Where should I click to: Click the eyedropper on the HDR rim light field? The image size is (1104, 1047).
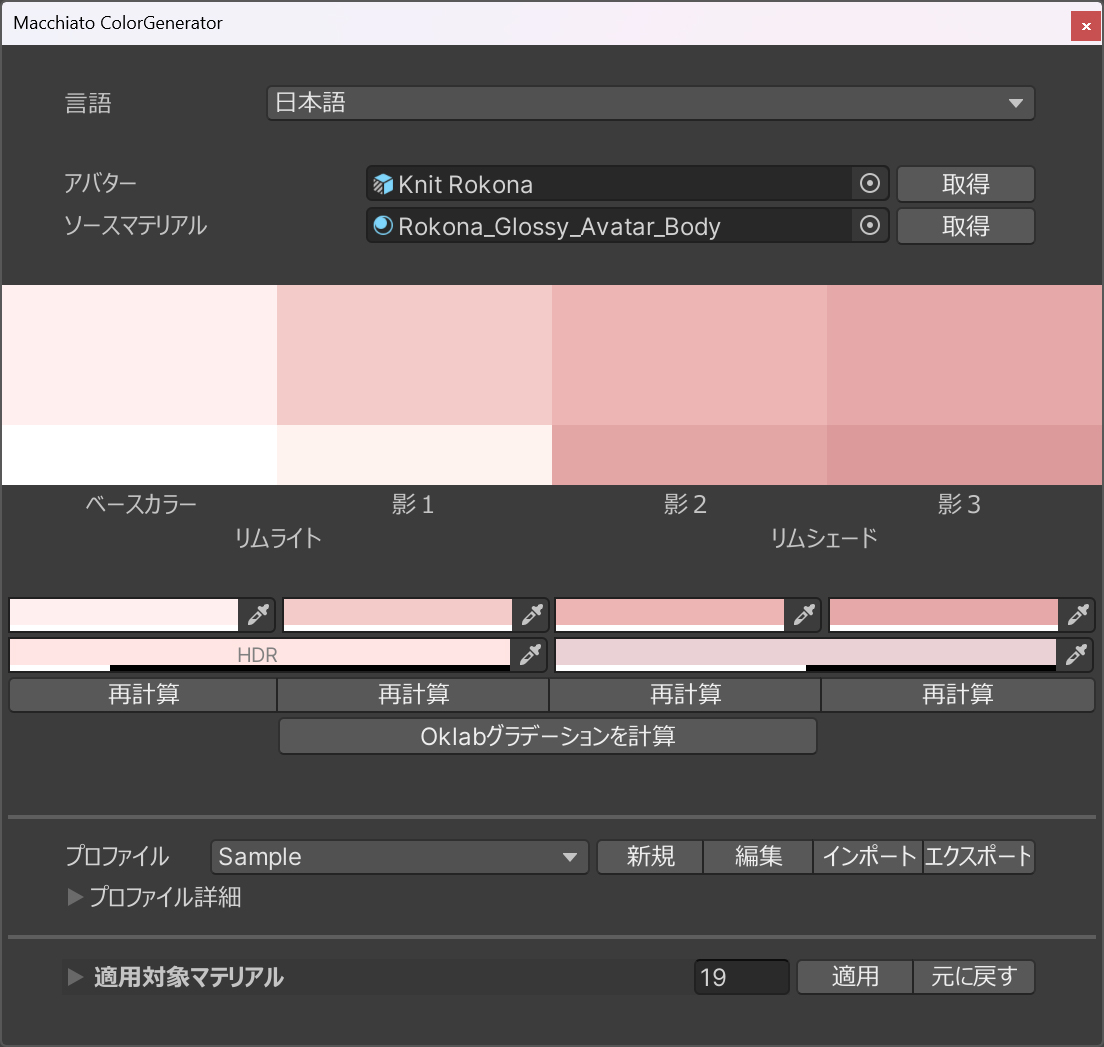tap(530, 655)
